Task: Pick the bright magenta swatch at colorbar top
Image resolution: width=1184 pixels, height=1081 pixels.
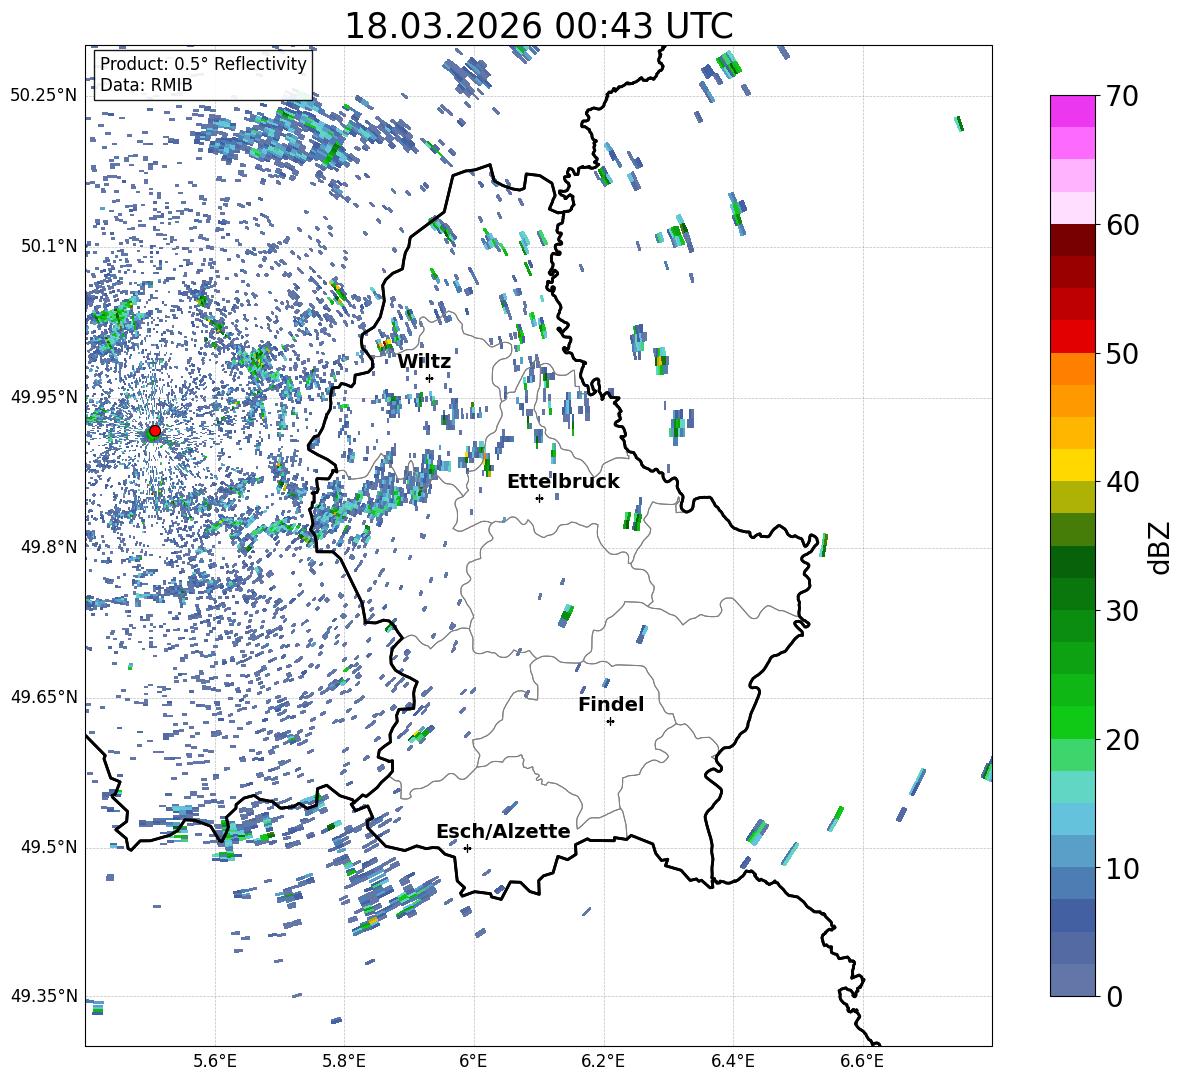Action: [x=1073, y=111]
